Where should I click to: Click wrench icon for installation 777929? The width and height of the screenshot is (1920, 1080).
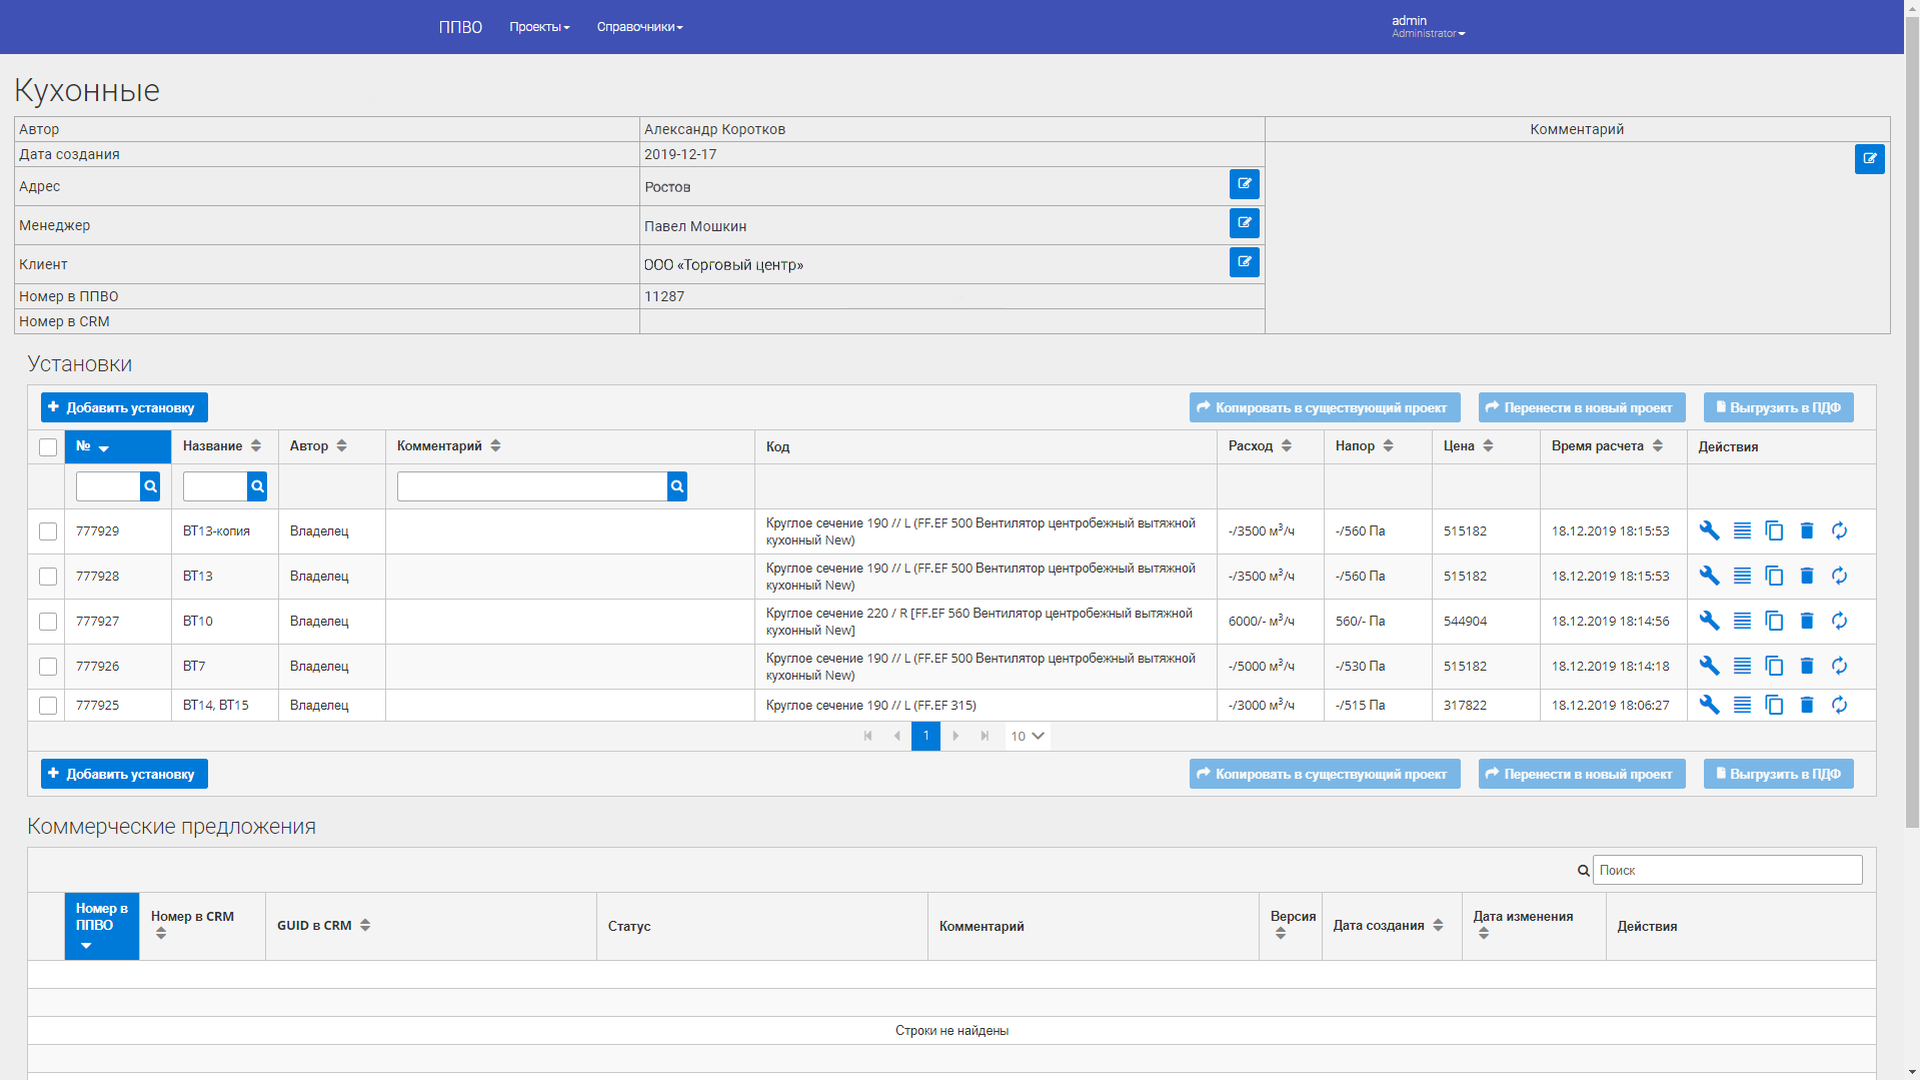tap(1709, 531)
